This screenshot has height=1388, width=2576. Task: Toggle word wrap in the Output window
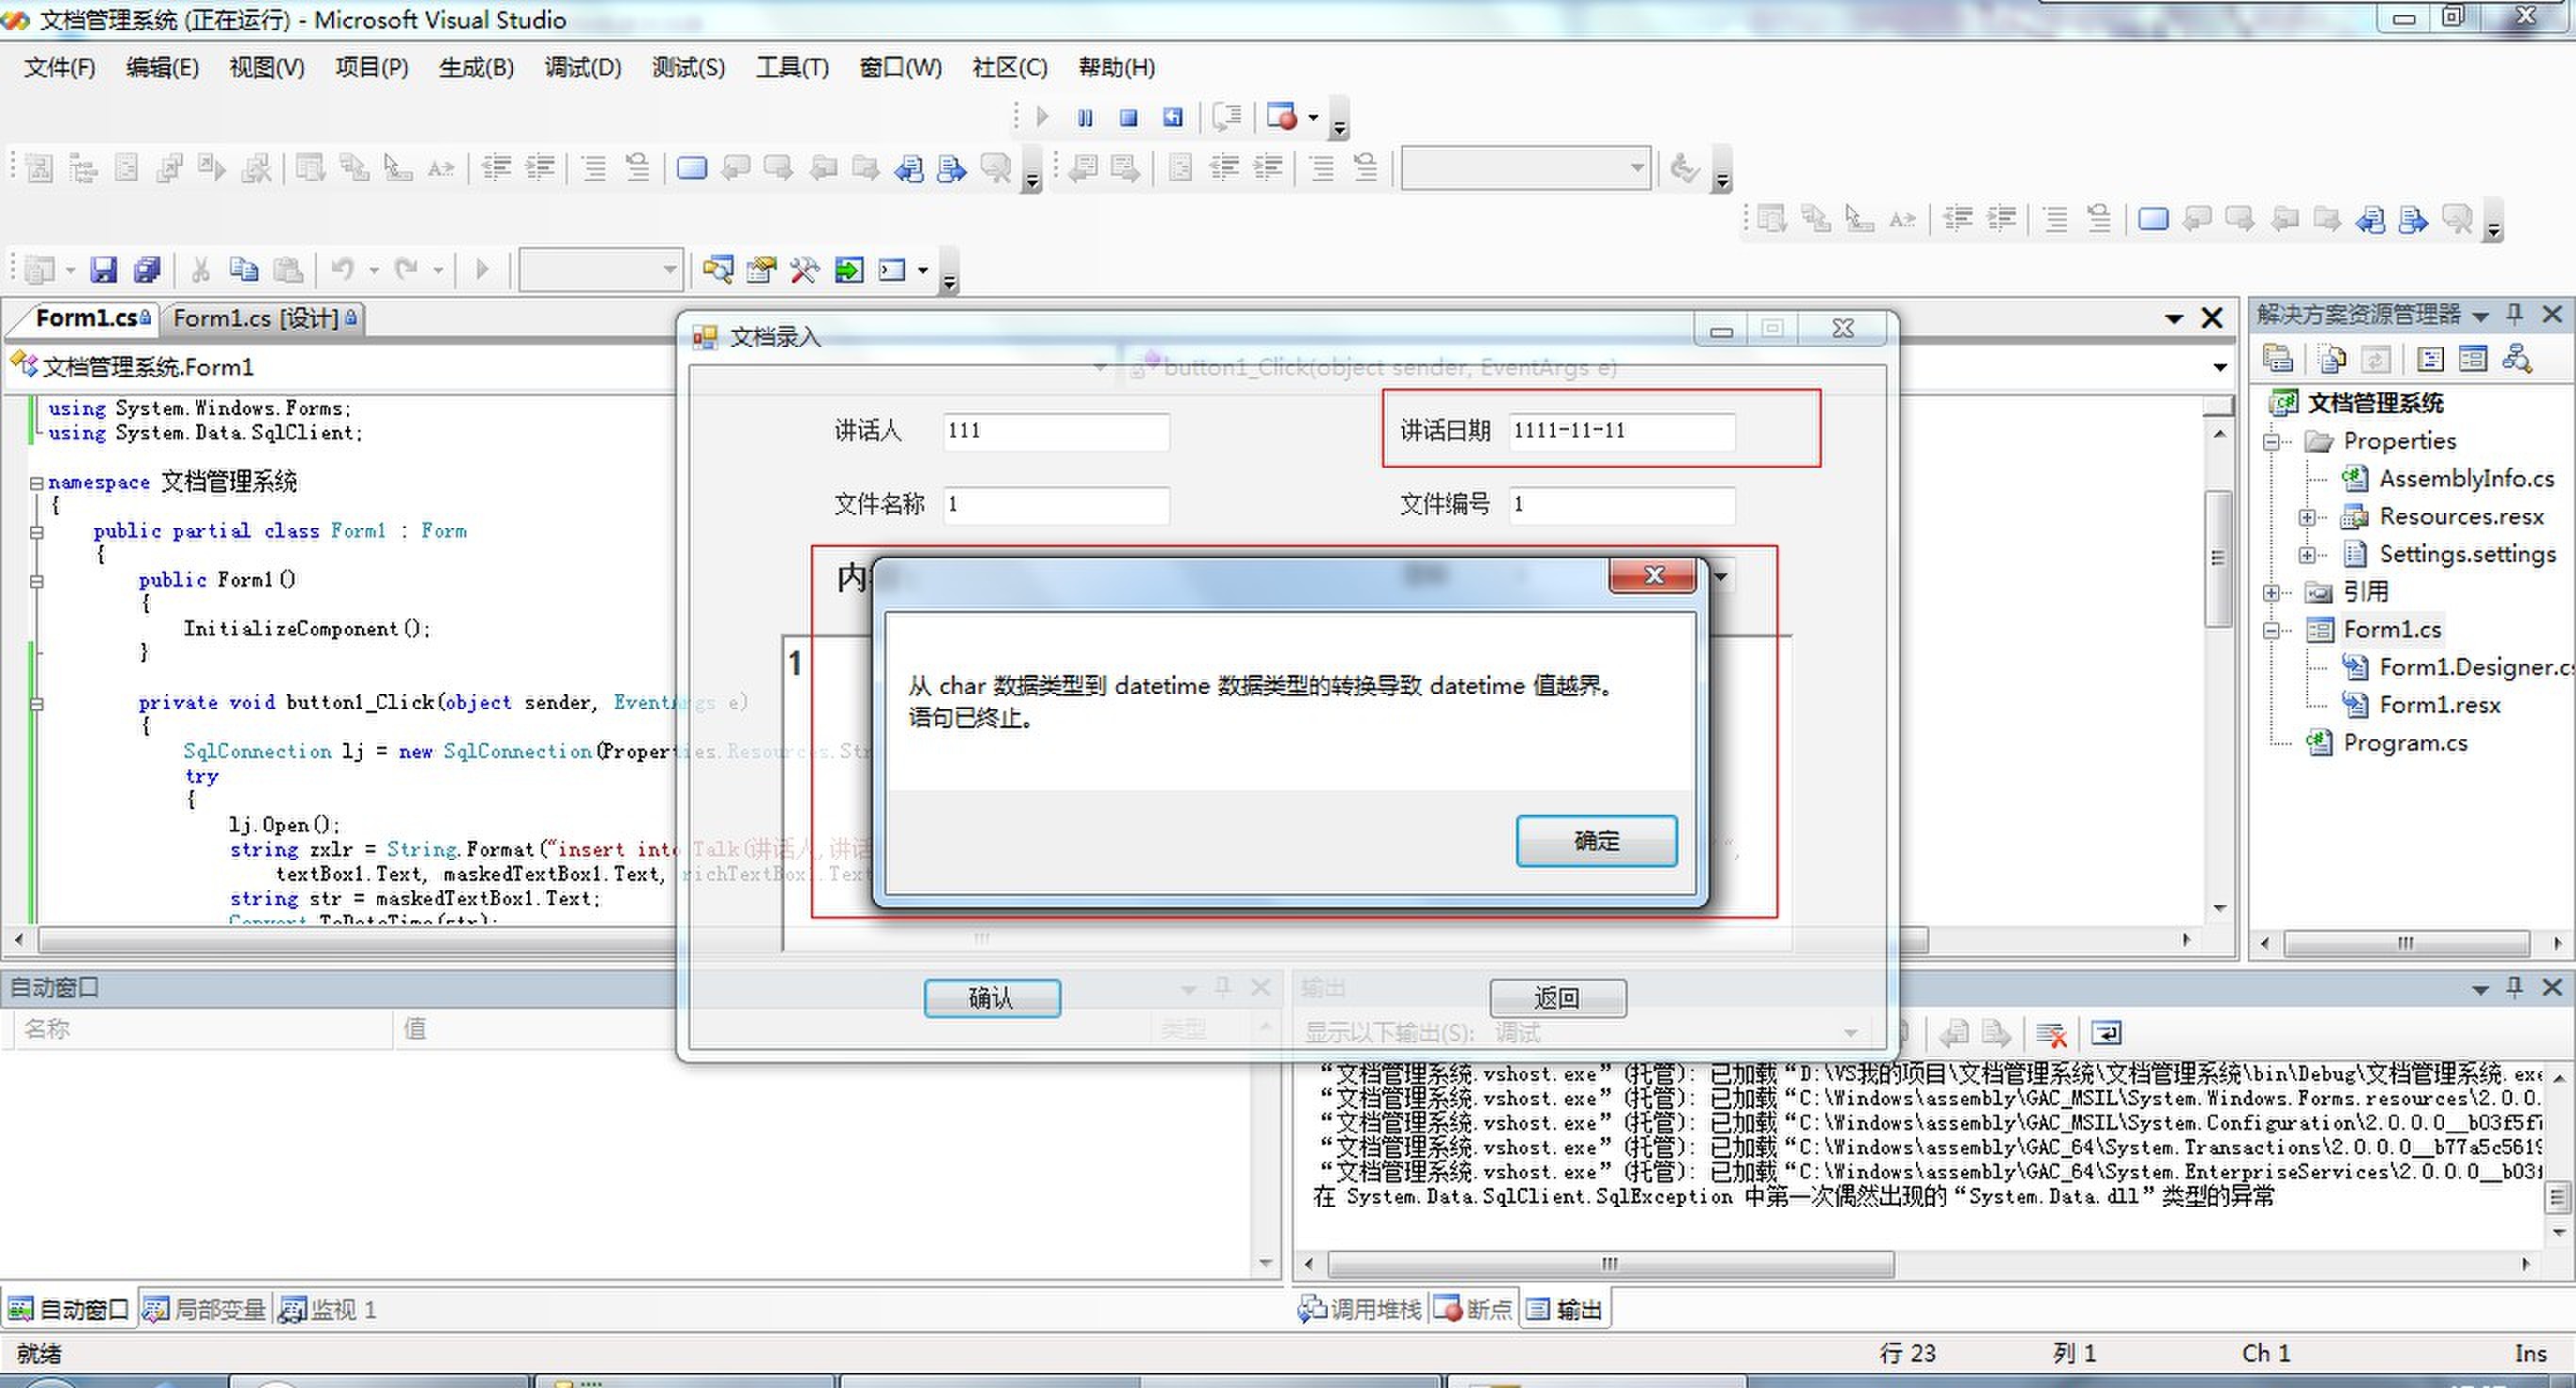[2106, 1033]
